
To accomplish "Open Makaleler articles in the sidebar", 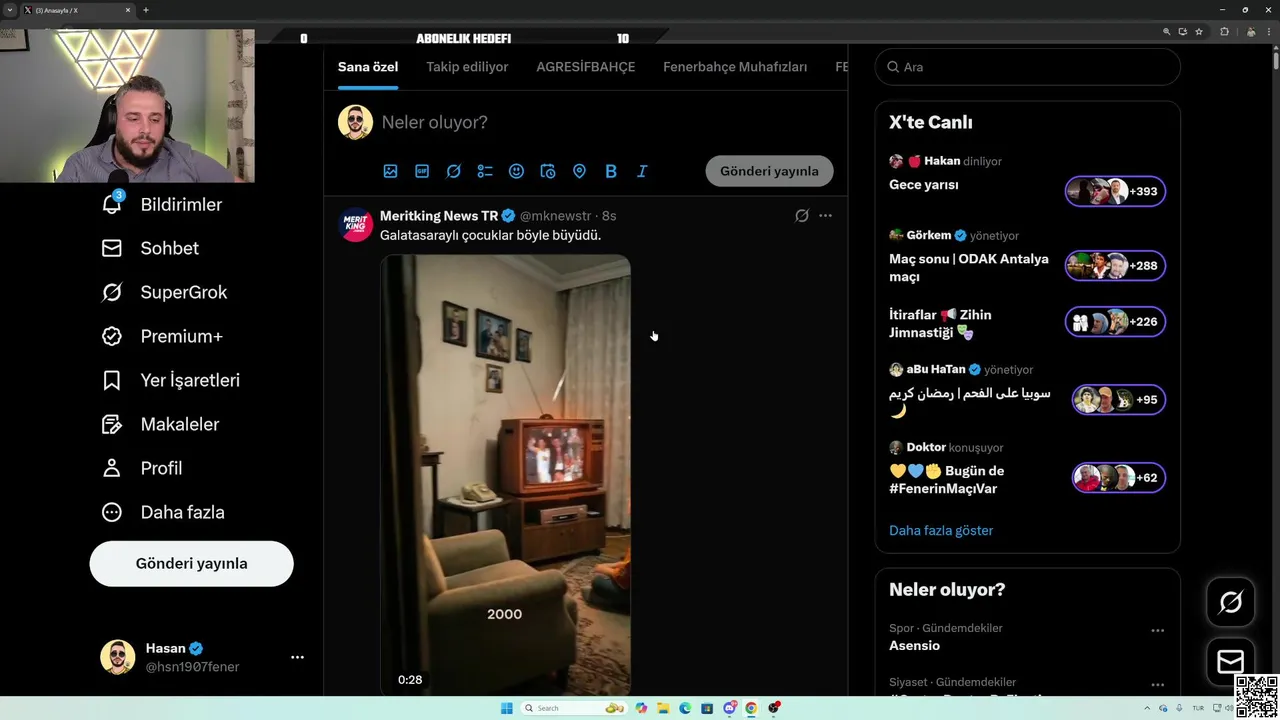I will click(160, 424).
